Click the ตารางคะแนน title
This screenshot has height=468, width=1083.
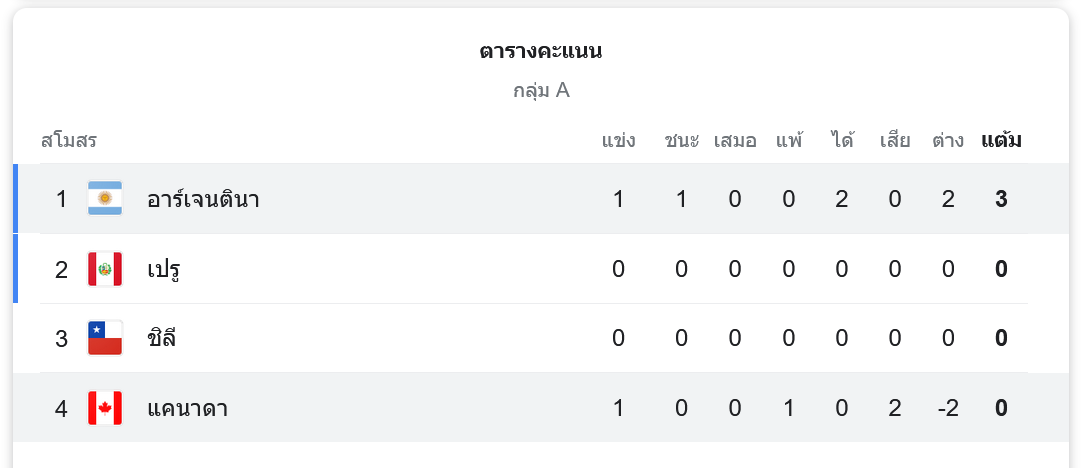(541, 51)
